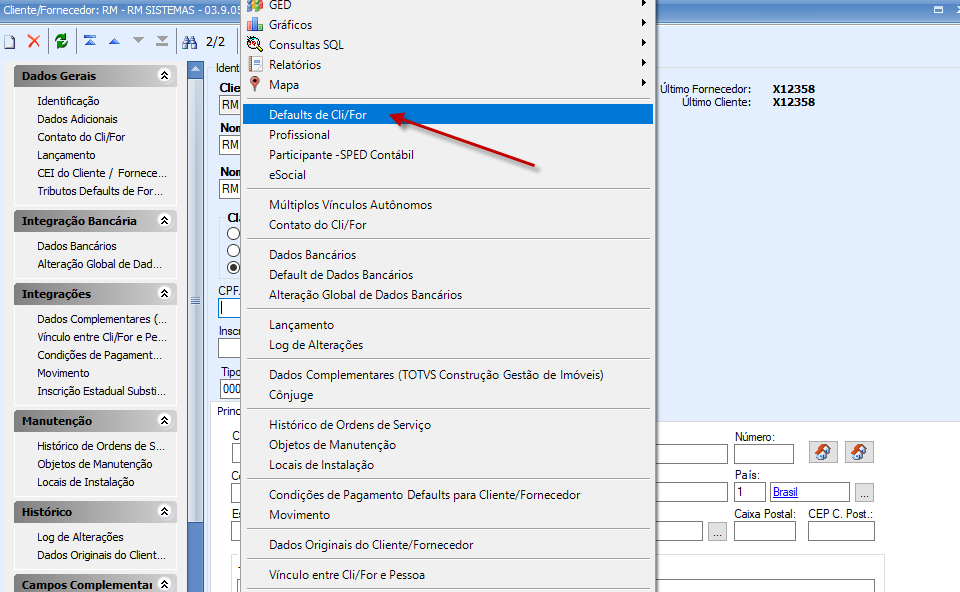Open Dados Adicionais in sidebar
Screen dimensions: 960x592
(77, 119)
